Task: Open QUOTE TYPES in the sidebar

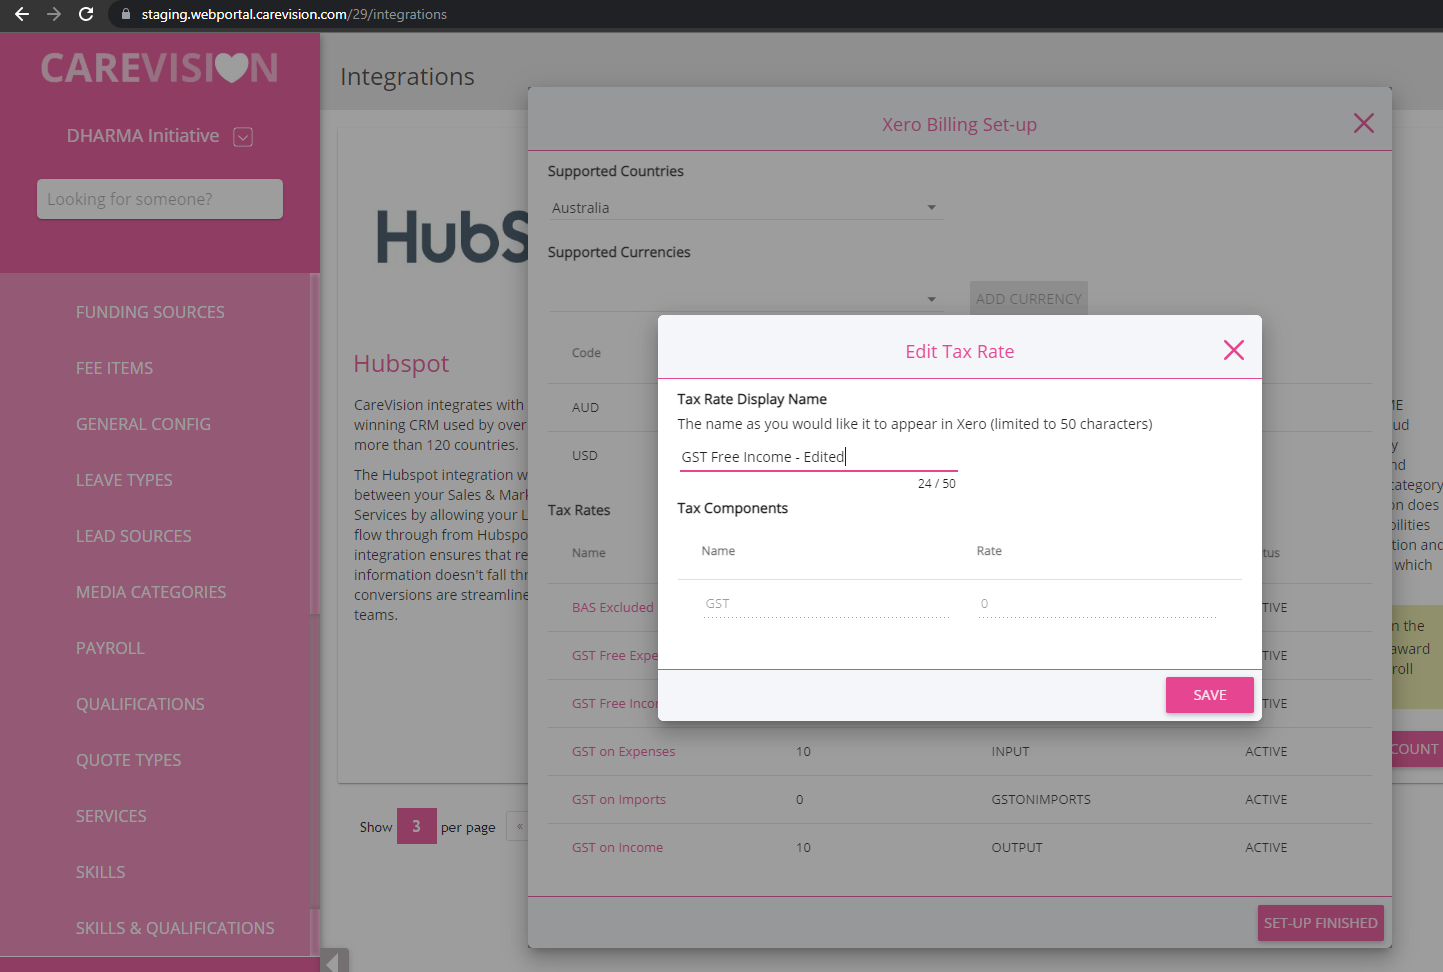Action: 128,760
